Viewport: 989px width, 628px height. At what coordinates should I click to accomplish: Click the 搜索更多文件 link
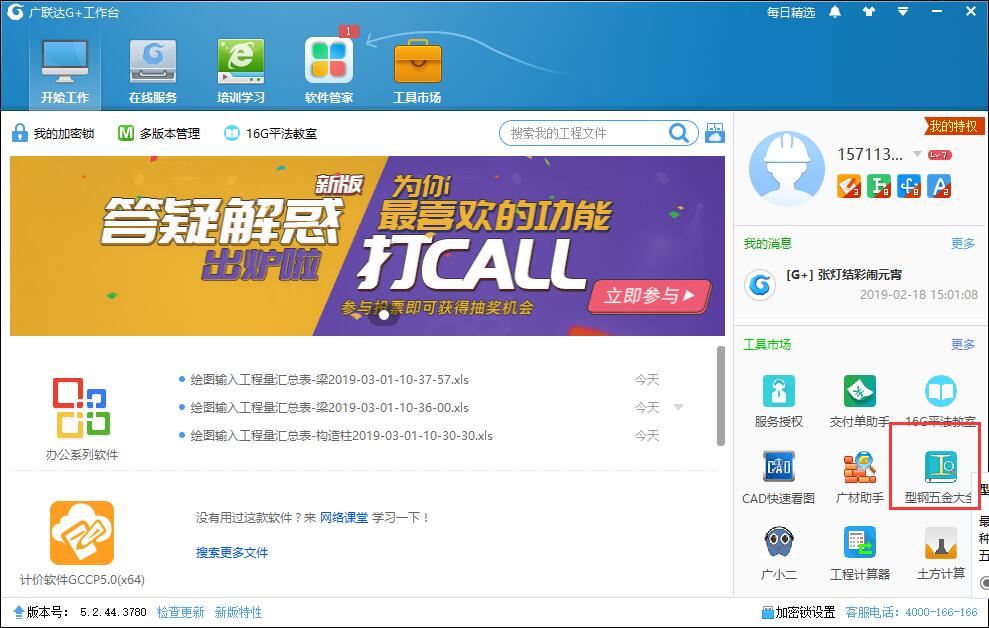pos(231,552)
